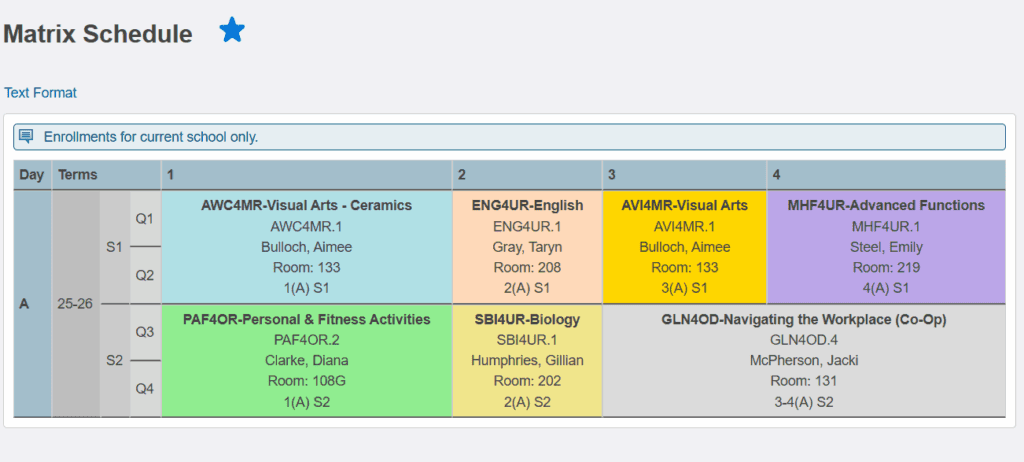Click the 1(A) S1 schedule text
This screenshot has height=462, width=1024.
pos(306,288)
